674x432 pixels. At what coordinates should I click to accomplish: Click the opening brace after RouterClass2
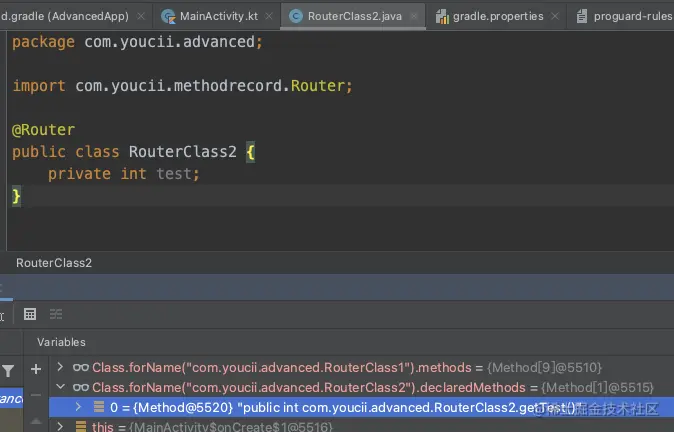(251, 152)
